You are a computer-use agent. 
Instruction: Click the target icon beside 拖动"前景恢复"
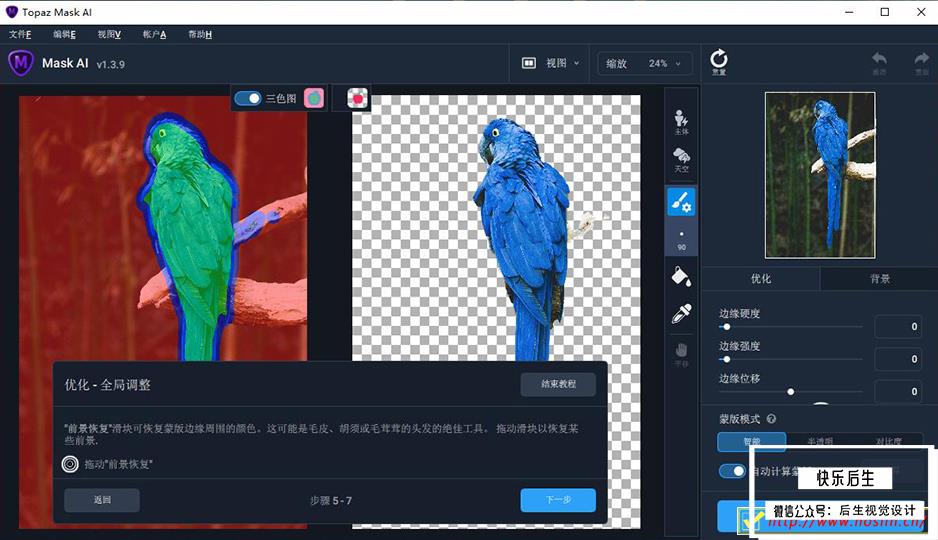(70, 464)
